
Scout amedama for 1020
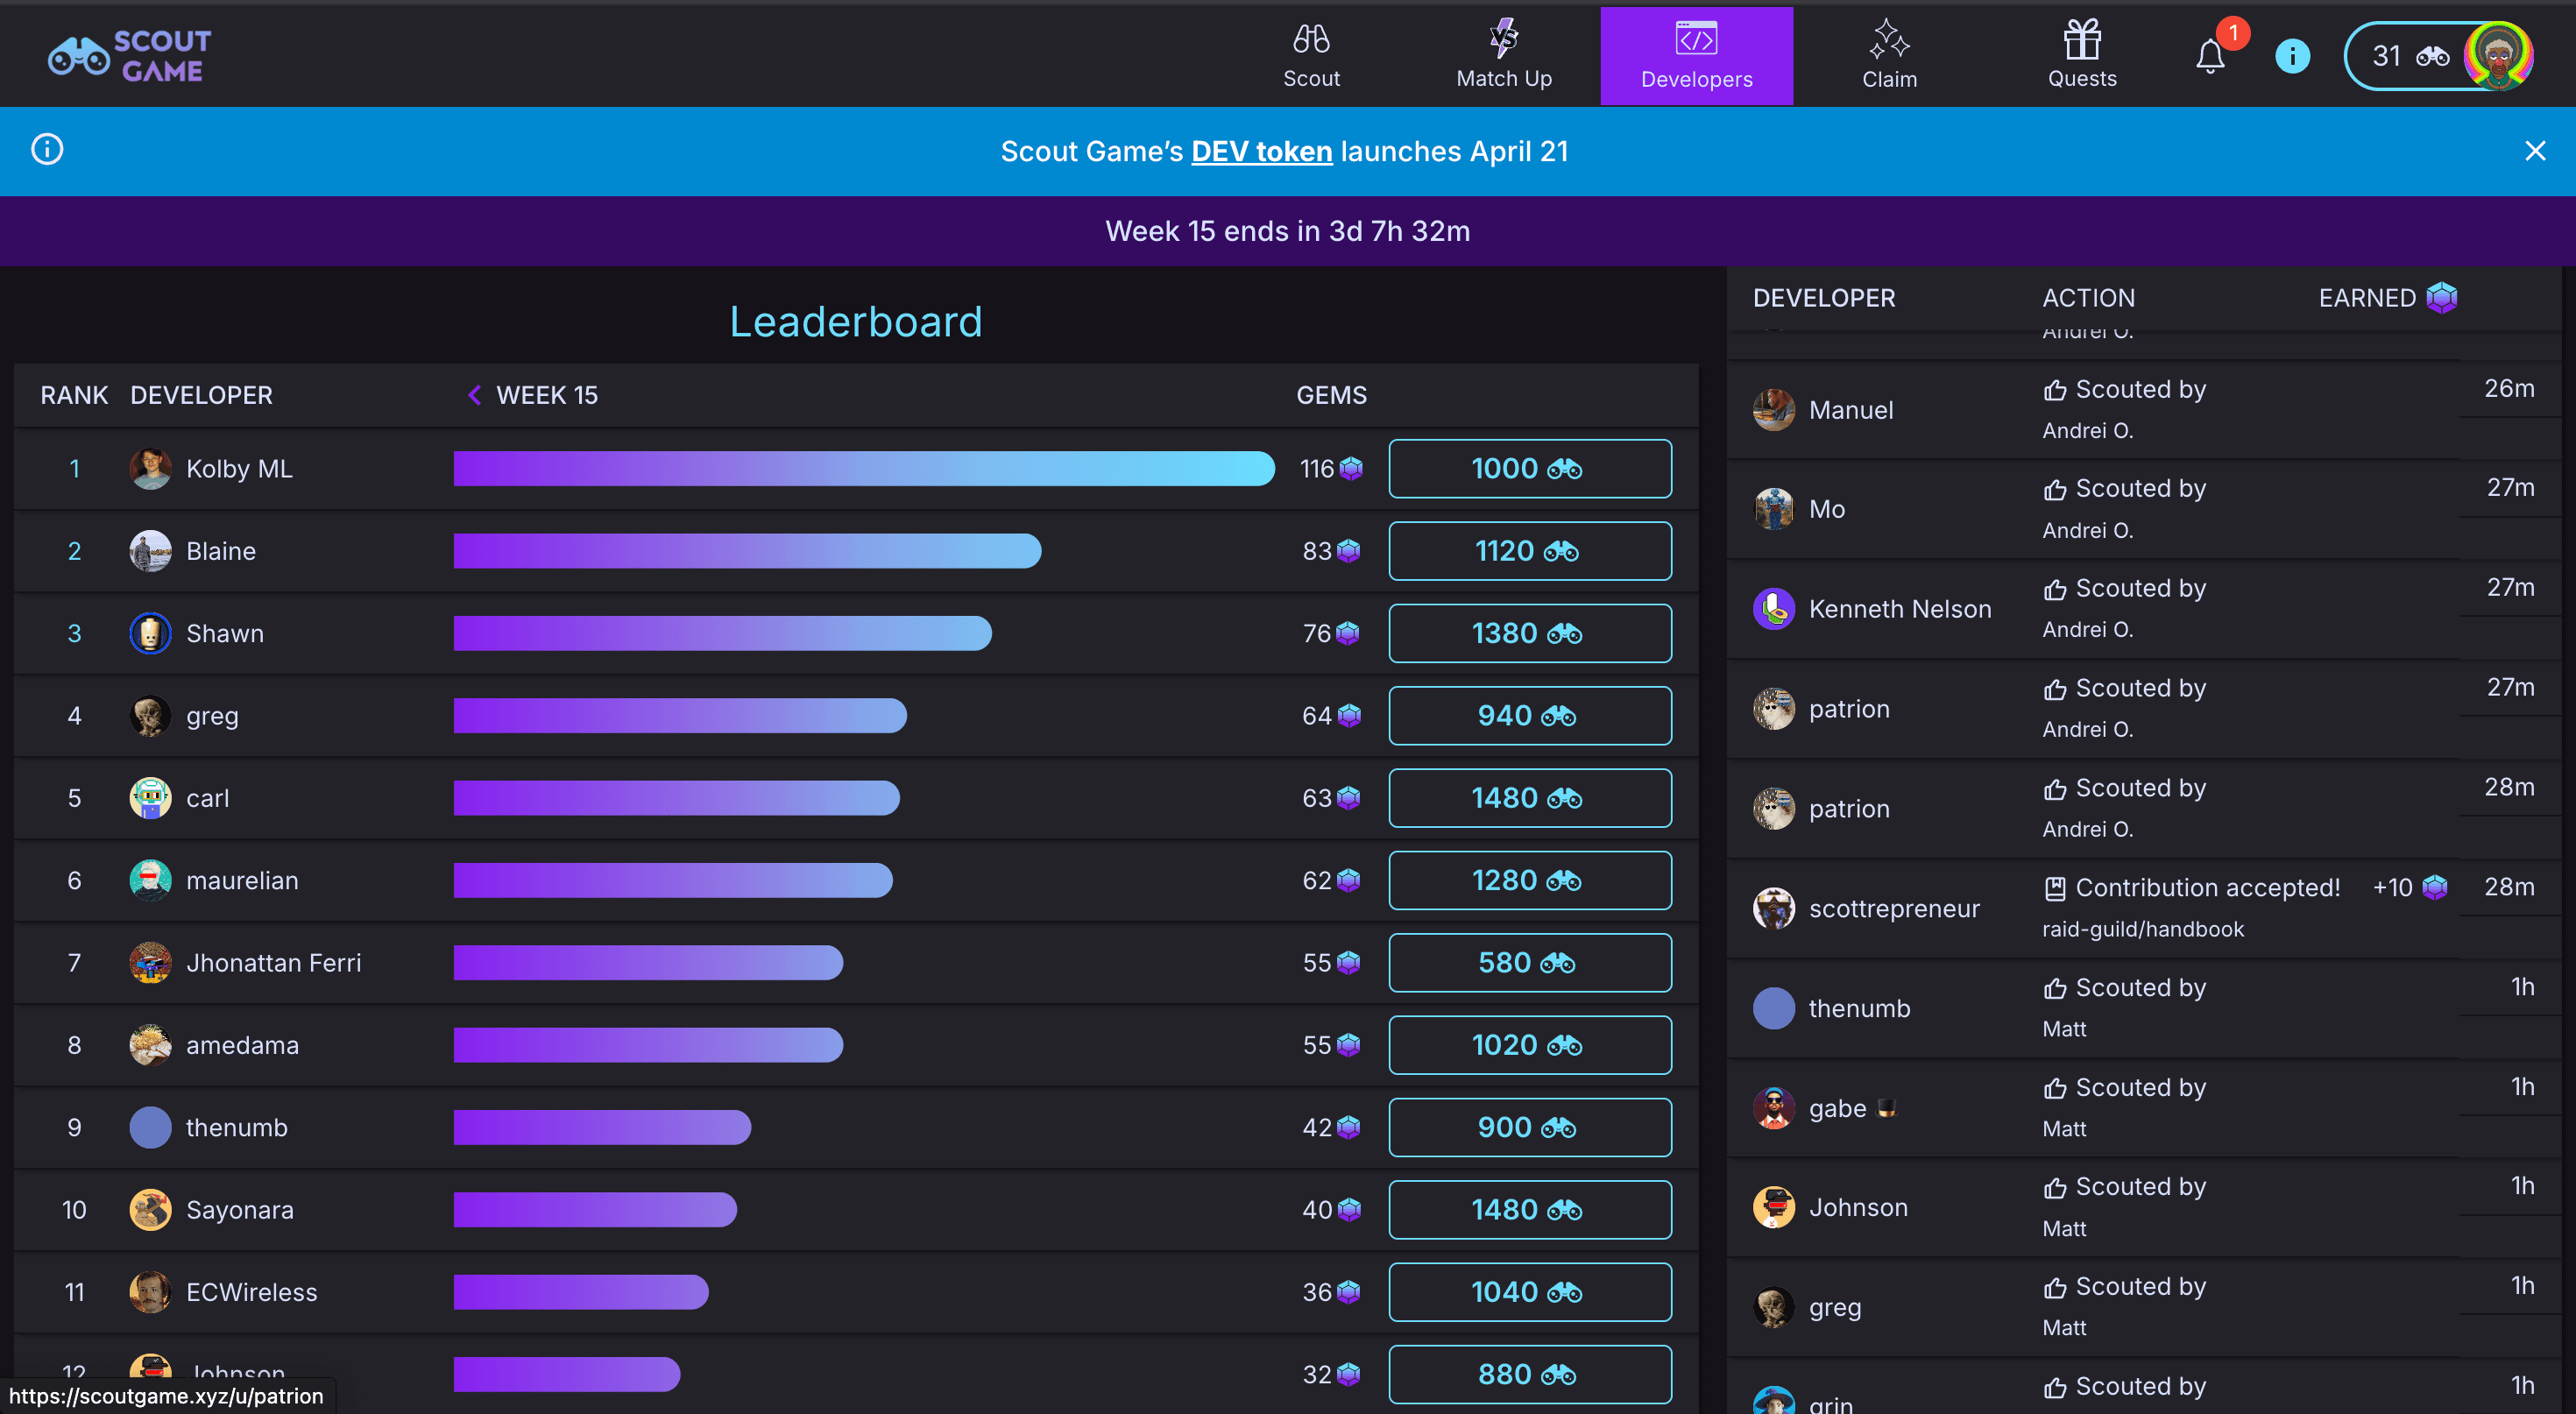click(1529, 1045)
